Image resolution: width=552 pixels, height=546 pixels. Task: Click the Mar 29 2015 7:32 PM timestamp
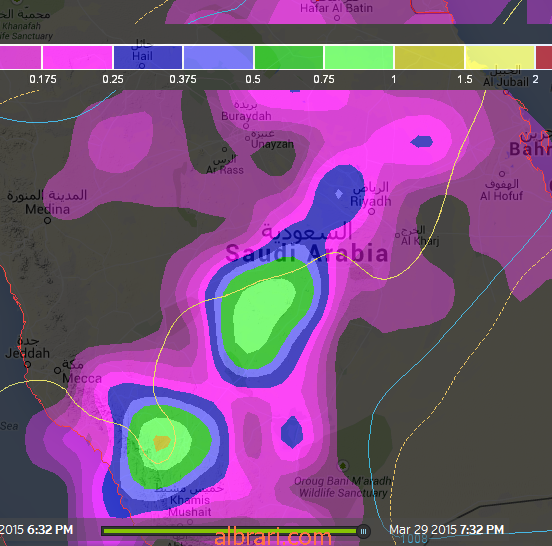[x=446, y=530]
